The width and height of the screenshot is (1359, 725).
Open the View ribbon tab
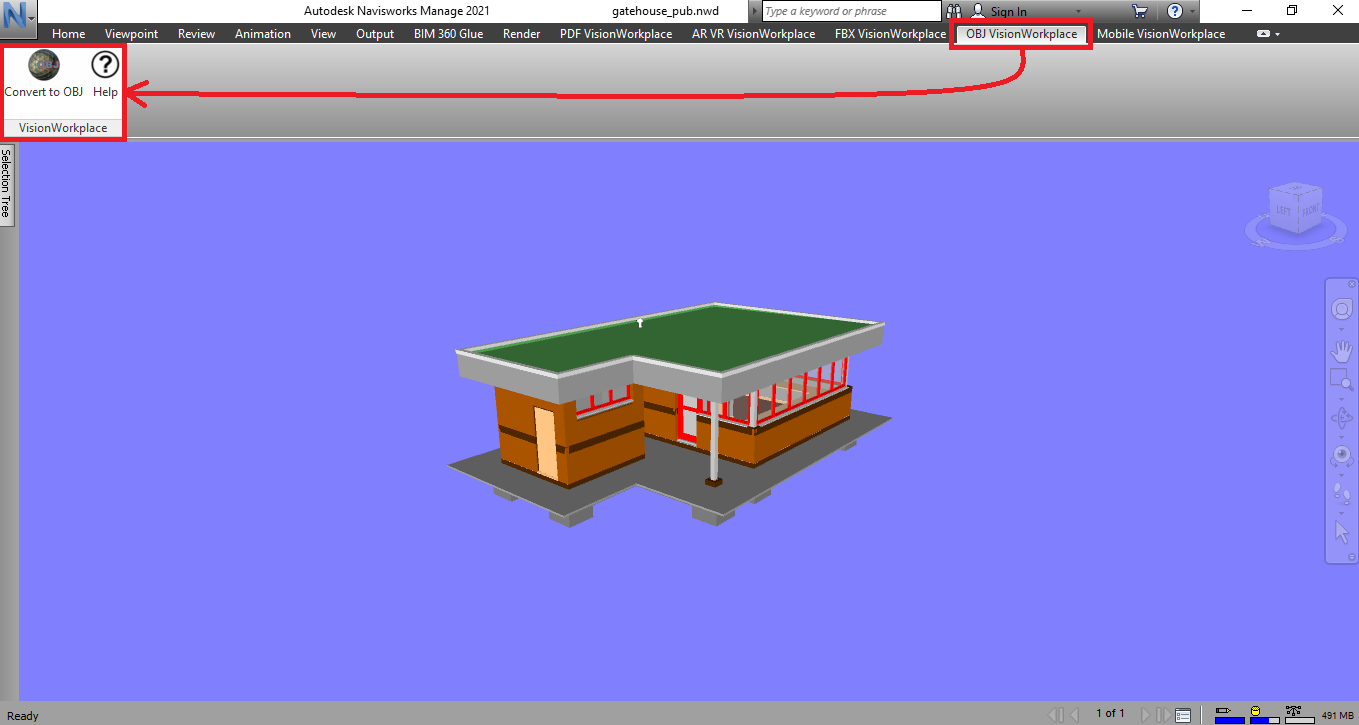coord(323,34)
